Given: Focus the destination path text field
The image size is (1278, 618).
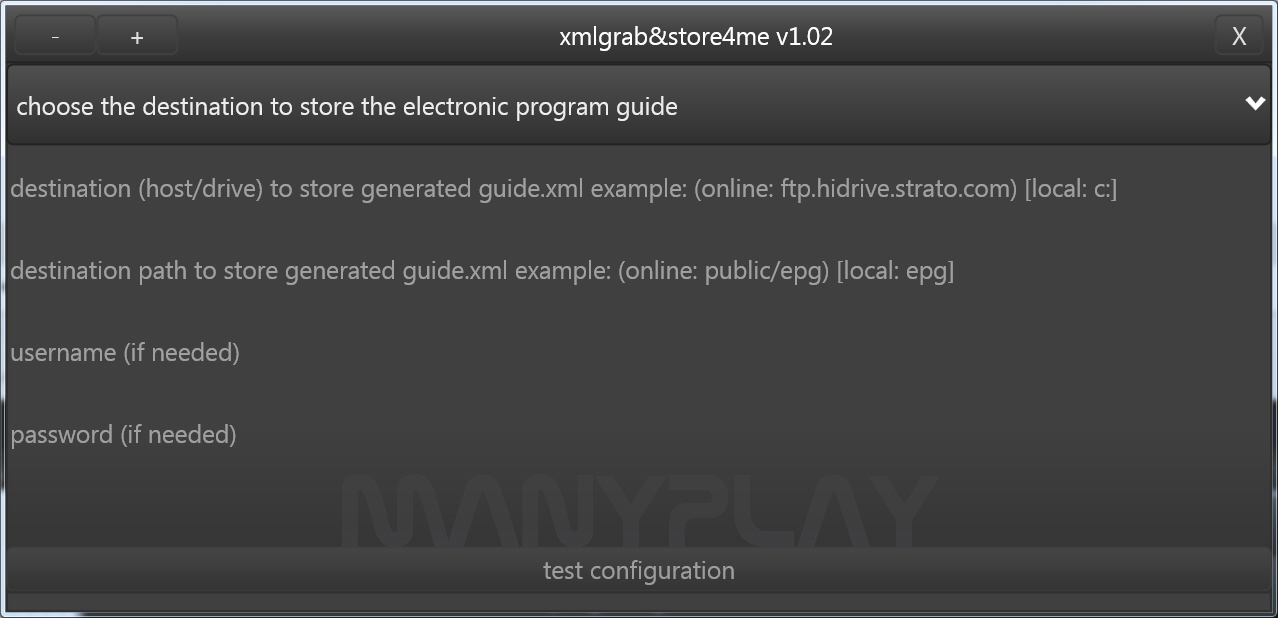Looking at the screenshot, I should [x=639, y=271].
